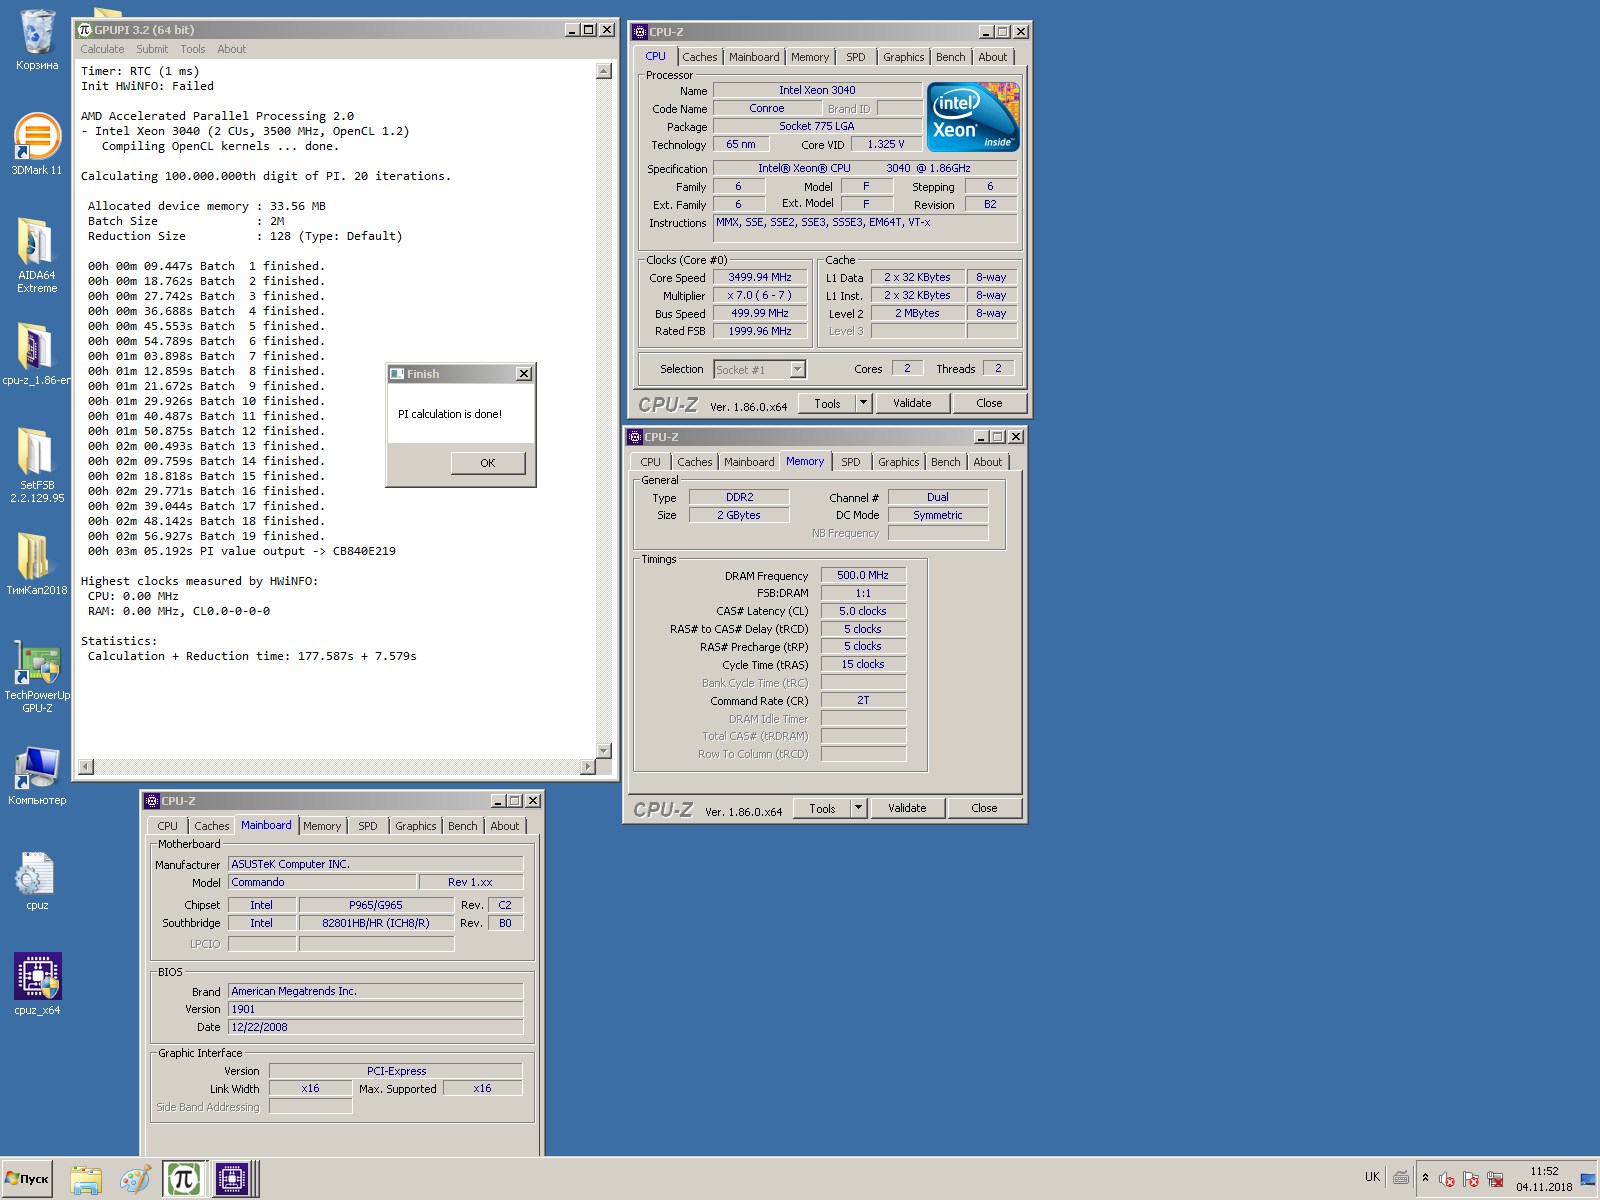Expand Tools dropdown arrow in Memory CPU-Z window
Viewport: 1600px width, 1200px height.
(x=859, y=808)
